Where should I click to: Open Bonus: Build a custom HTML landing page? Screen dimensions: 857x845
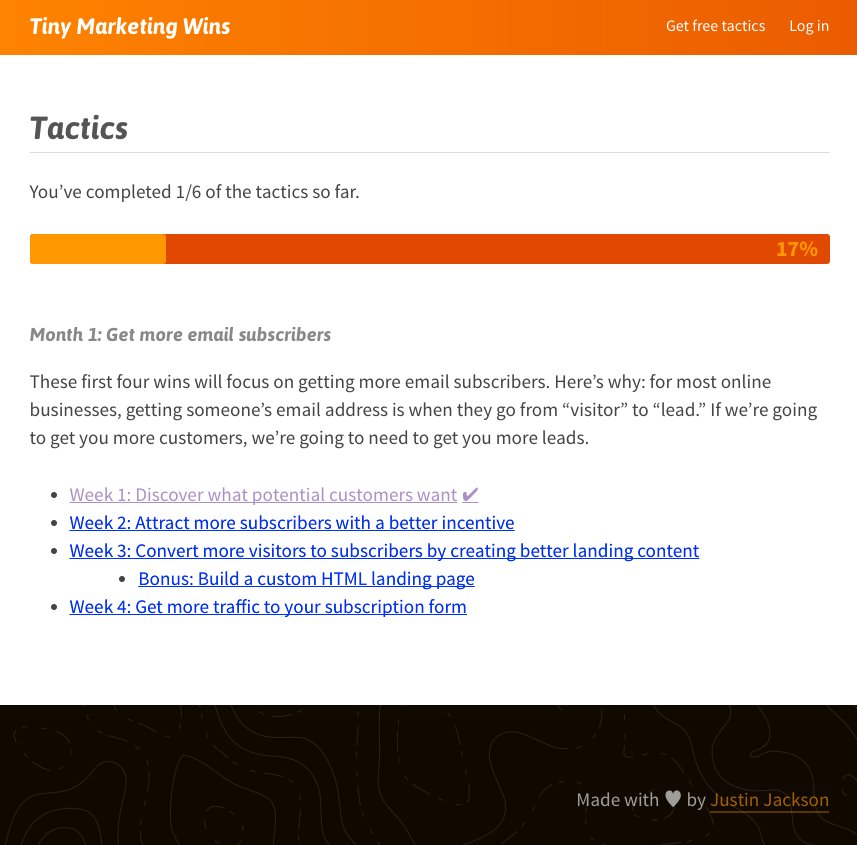[306, 579]
